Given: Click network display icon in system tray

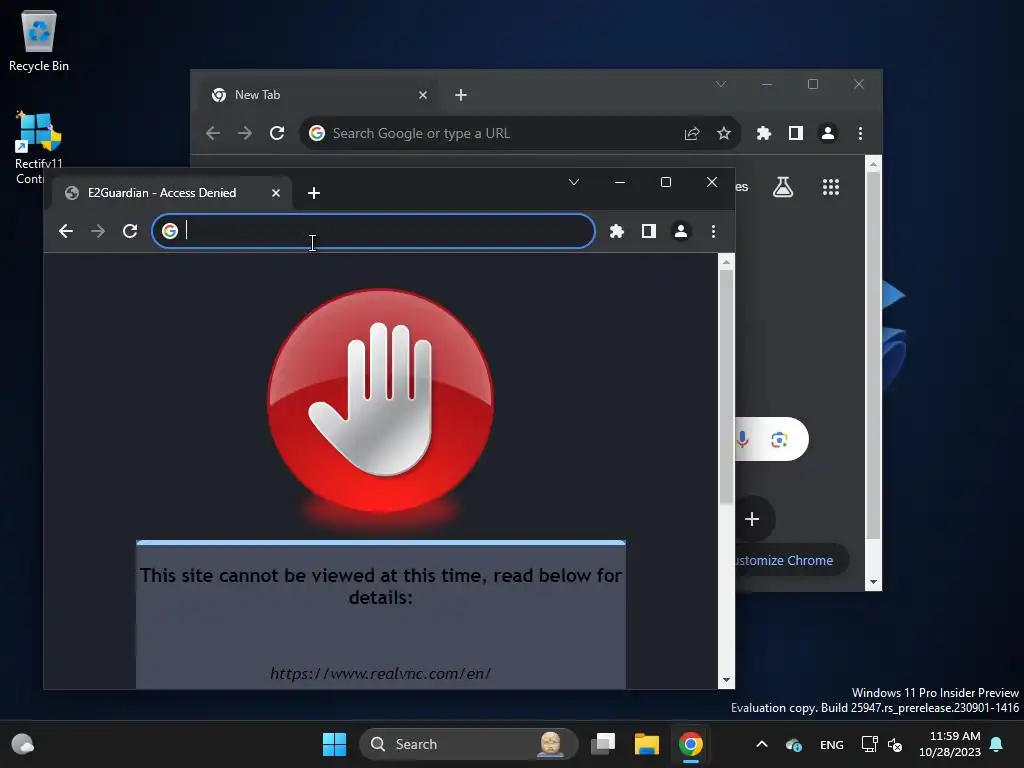Looking at the screenshot, I should (869, 744).
